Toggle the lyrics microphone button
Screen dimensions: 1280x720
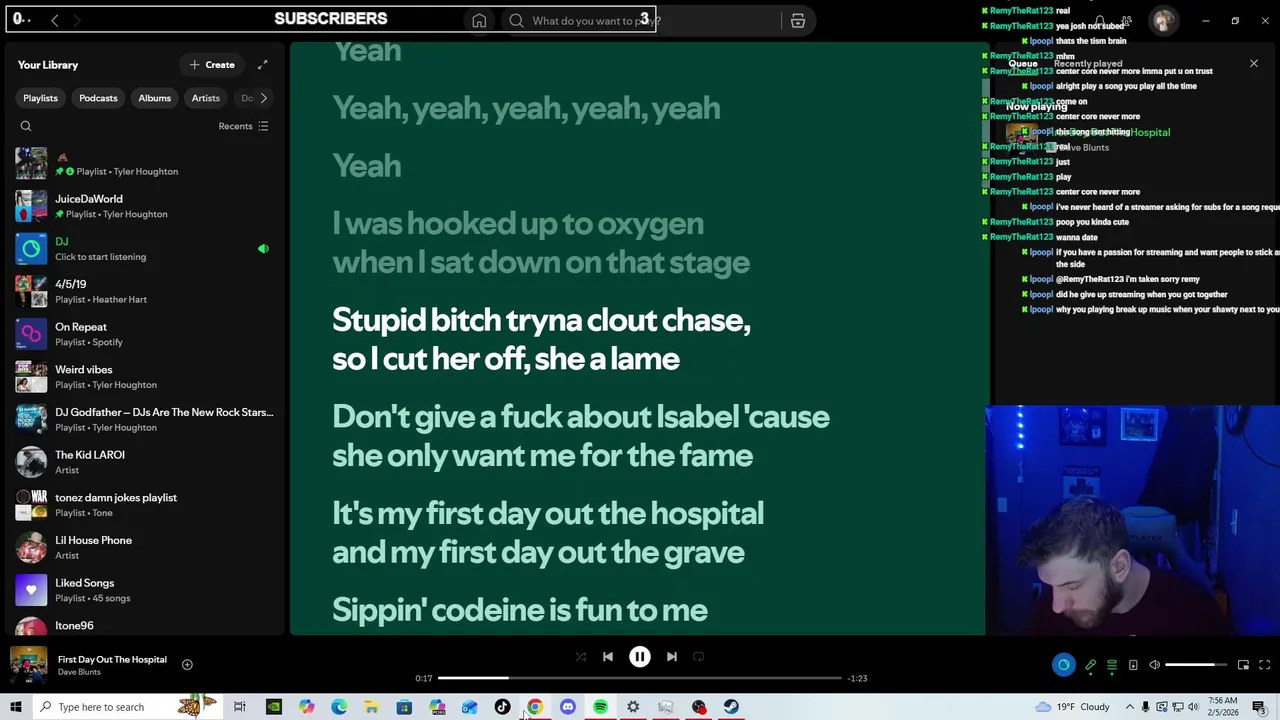click(x=1091, y=665)
